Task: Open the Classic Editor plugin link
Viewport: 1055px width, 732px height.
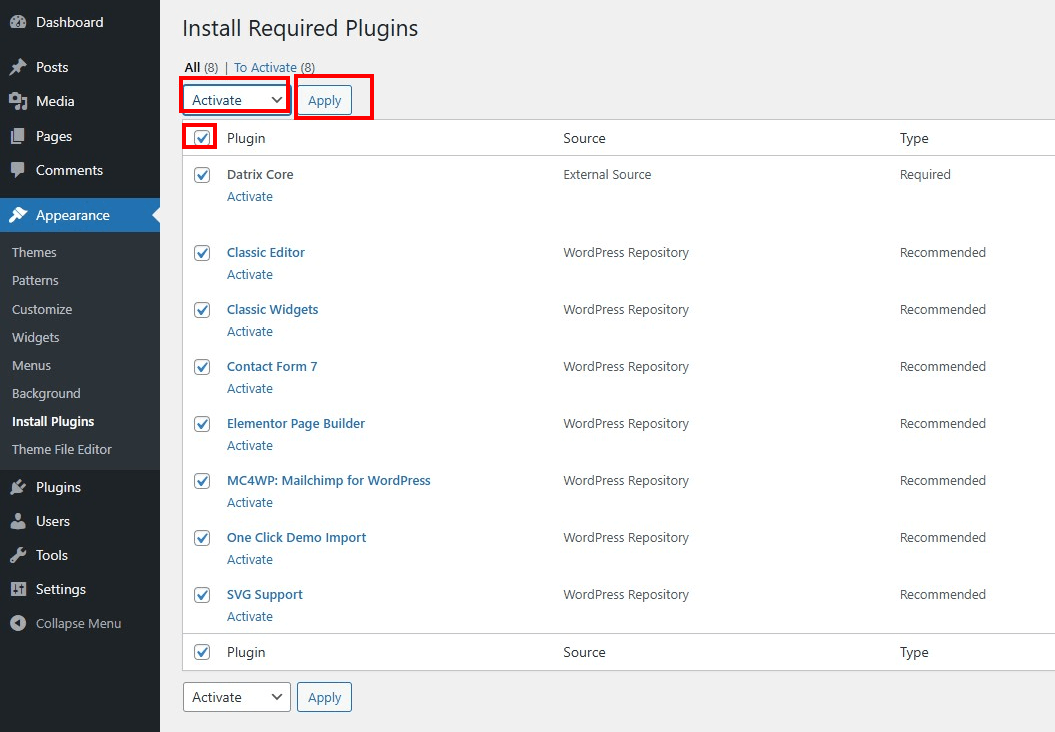Action: coord(266,252)
